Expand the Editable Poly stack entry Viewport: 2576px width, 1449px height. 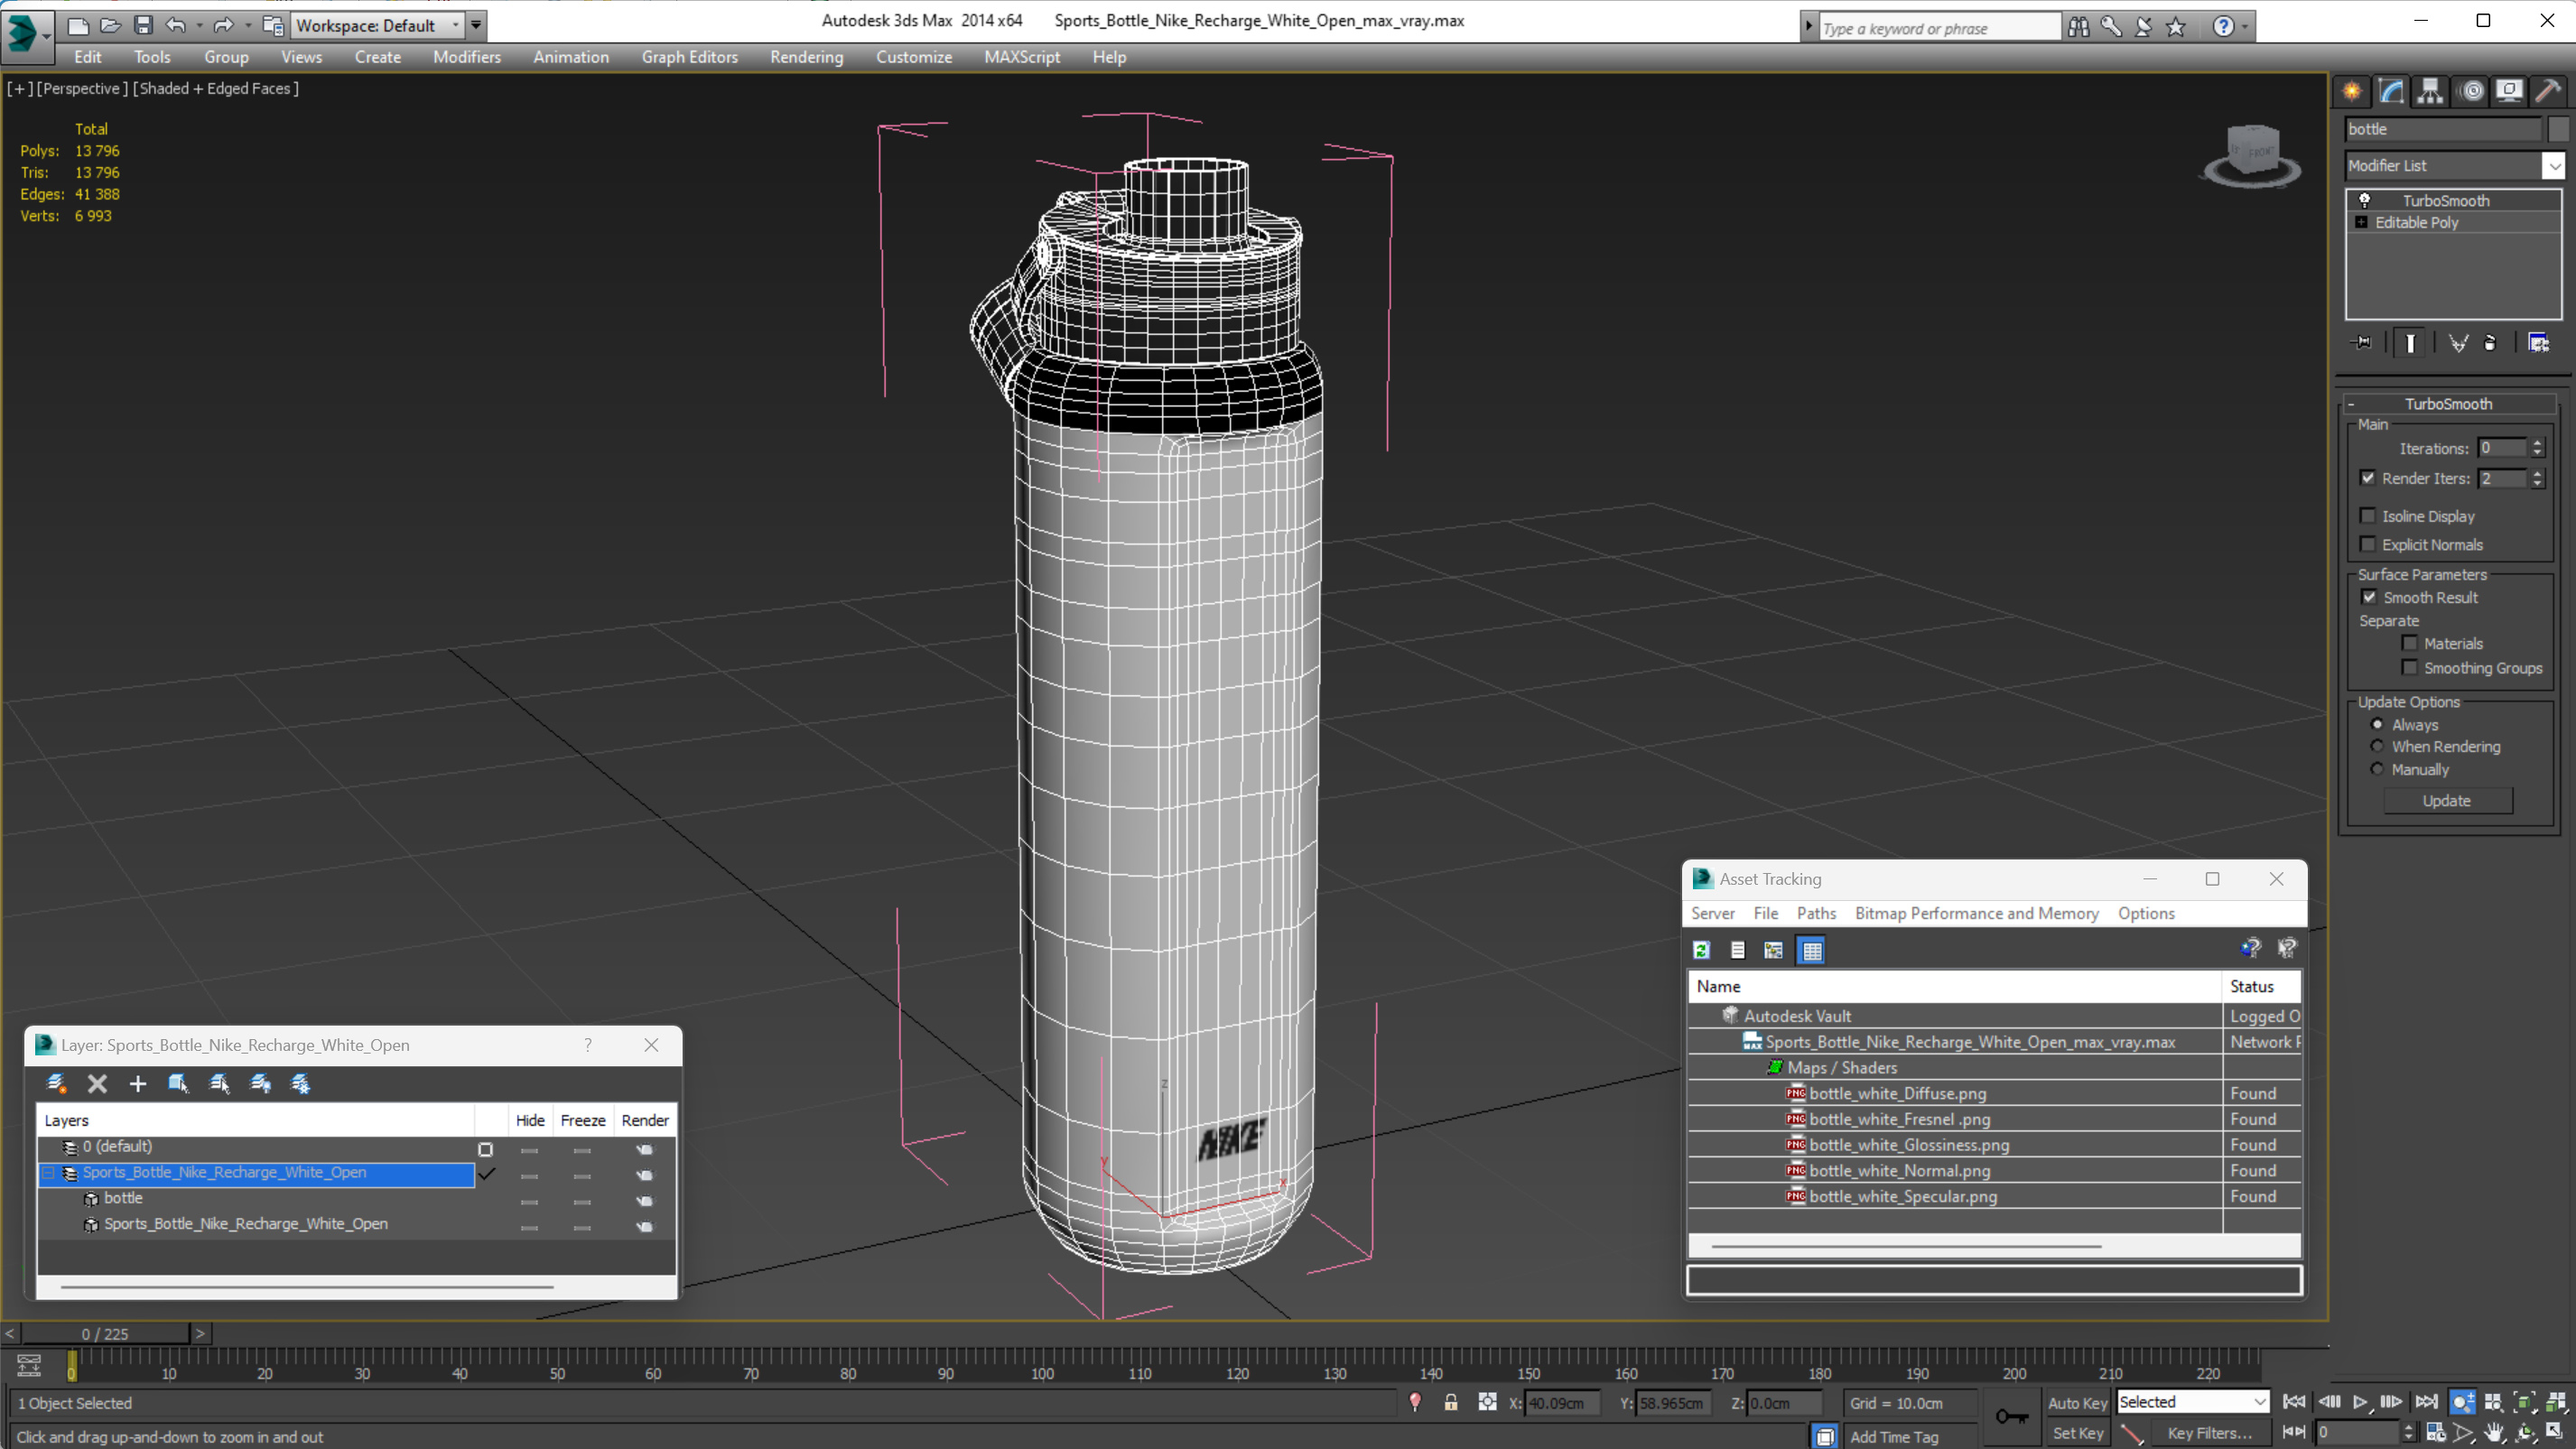point(2361,222)
